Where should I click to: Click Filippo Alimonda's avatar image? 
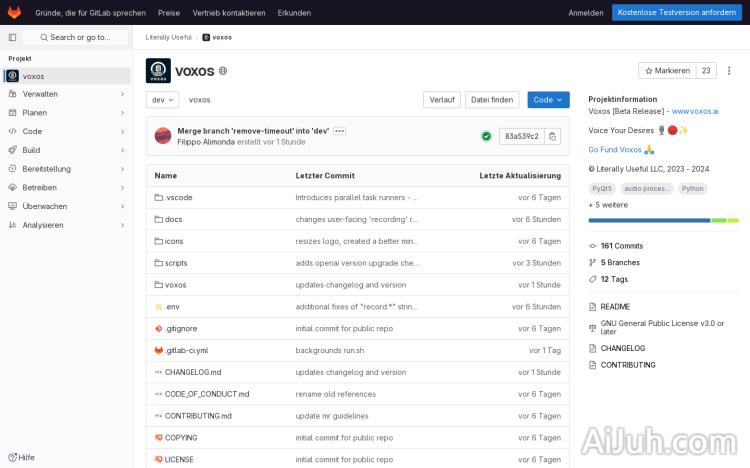click(x=163, y=136)
